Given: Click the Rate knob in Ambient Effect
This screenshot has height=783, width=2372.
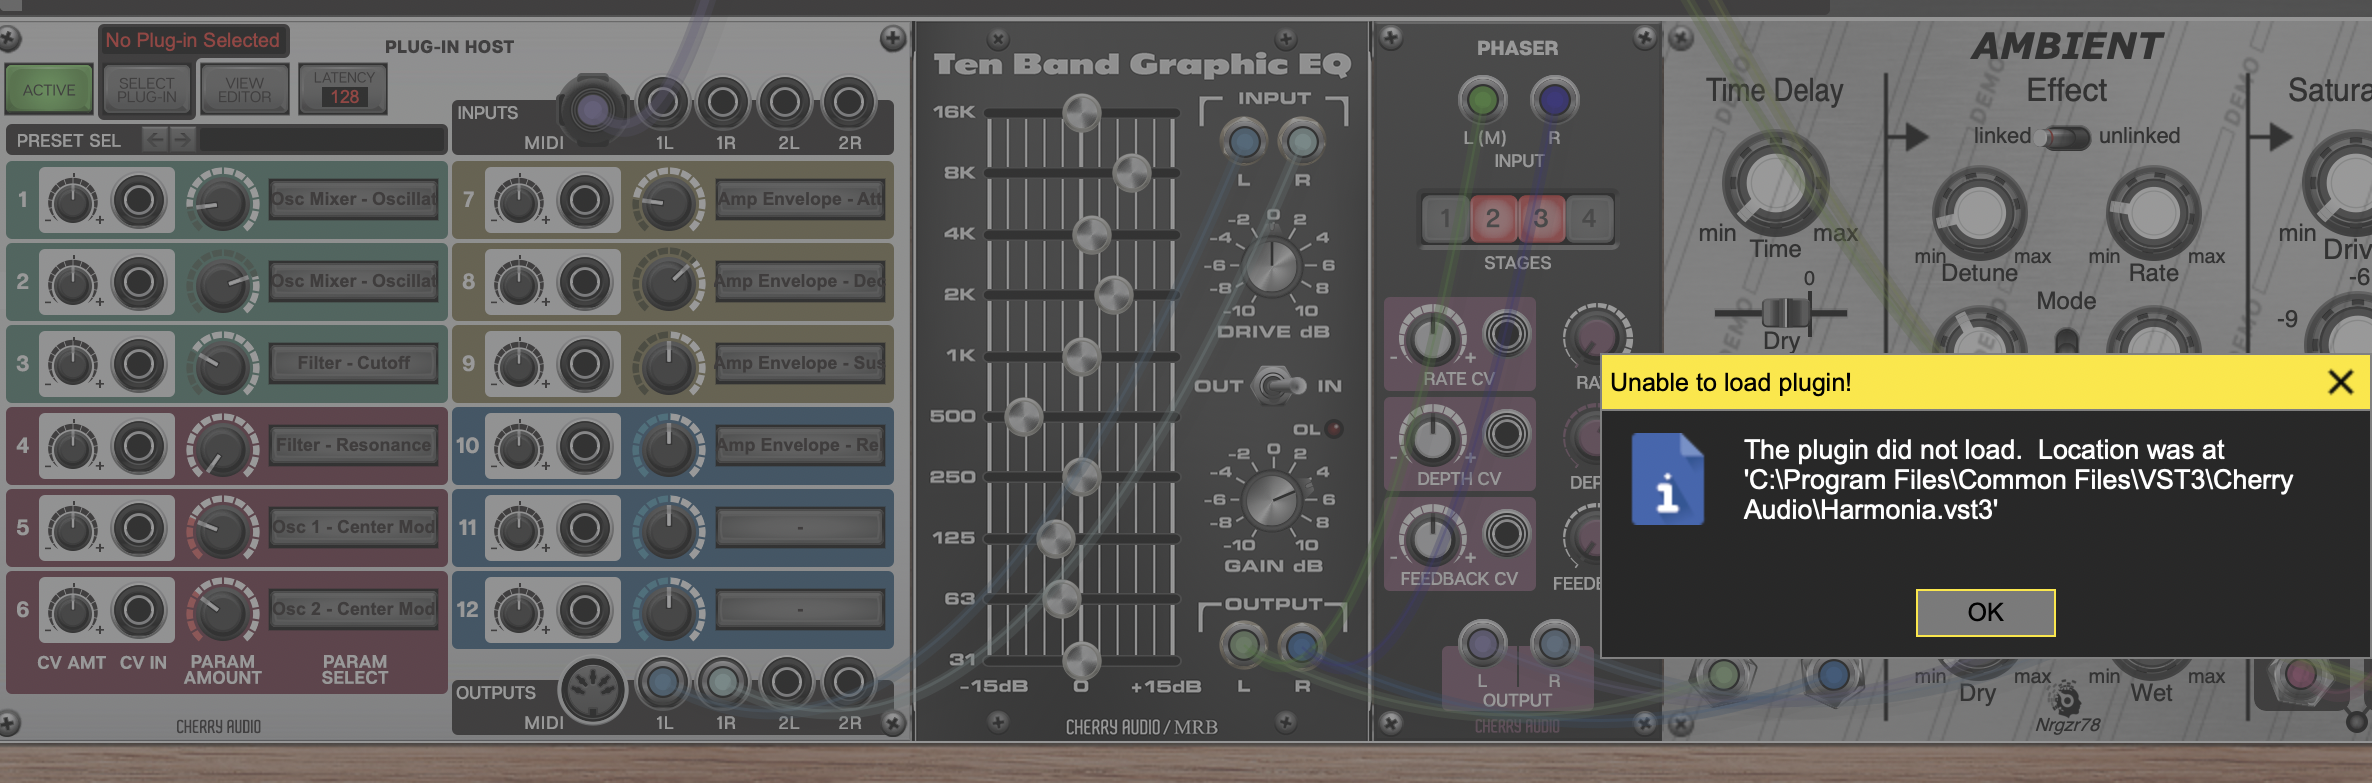Looking at the screenshot, I should click(x=2153, y=213).
